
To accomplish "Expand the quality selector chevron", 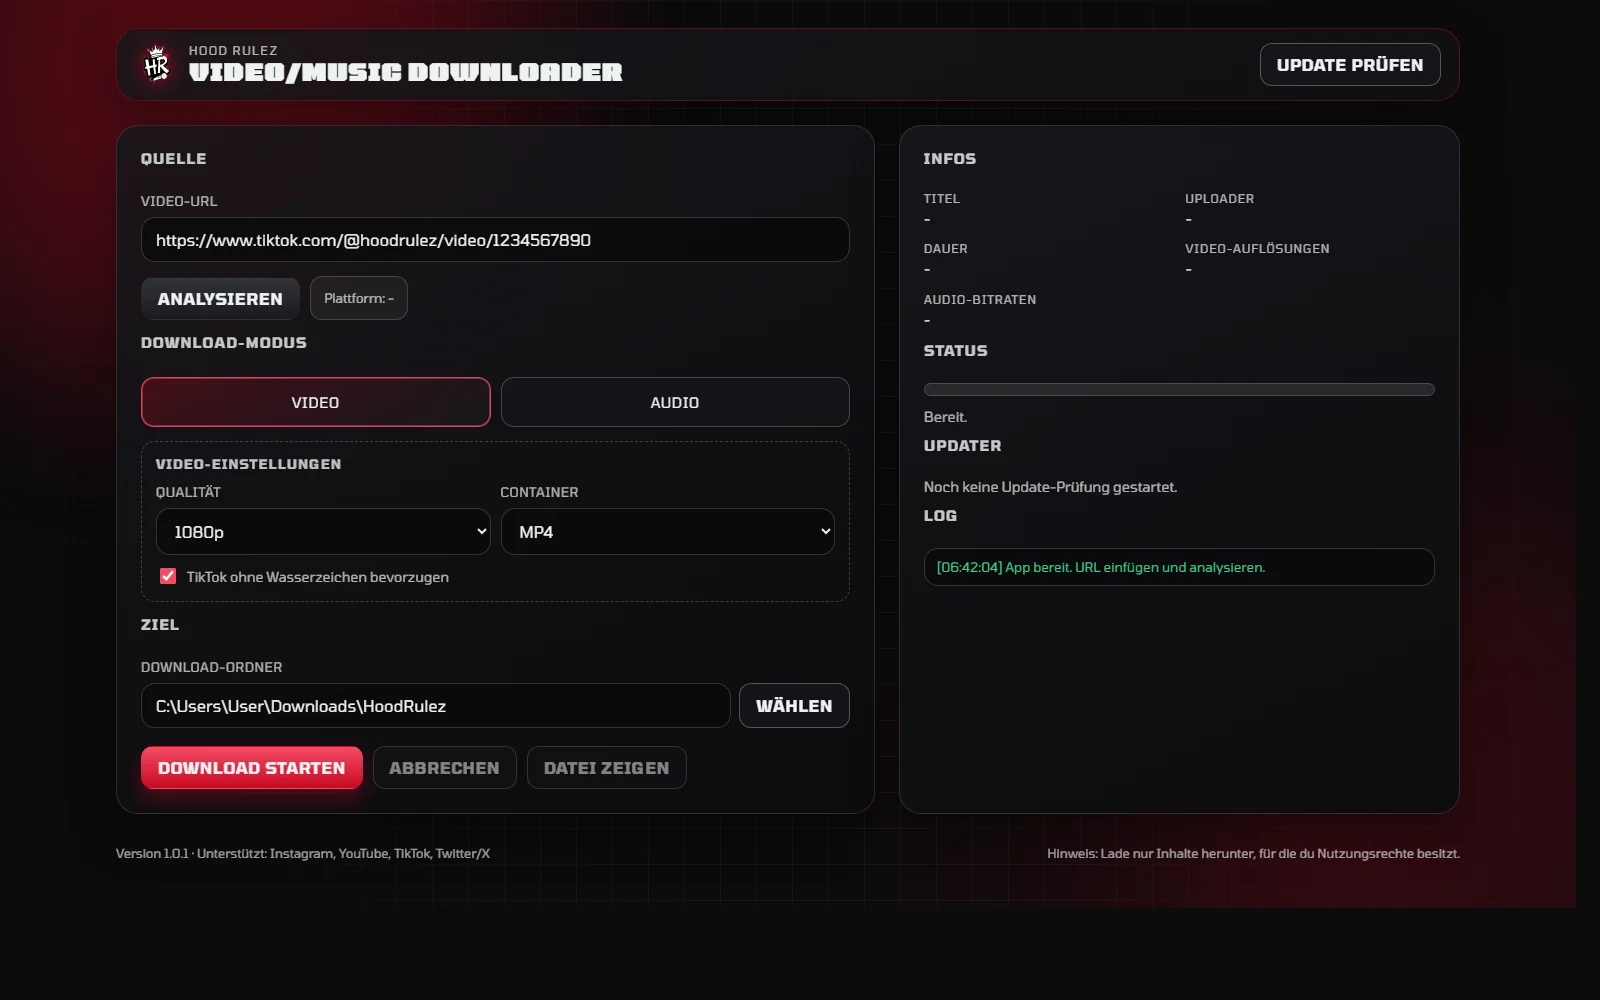I will (478, 531).
